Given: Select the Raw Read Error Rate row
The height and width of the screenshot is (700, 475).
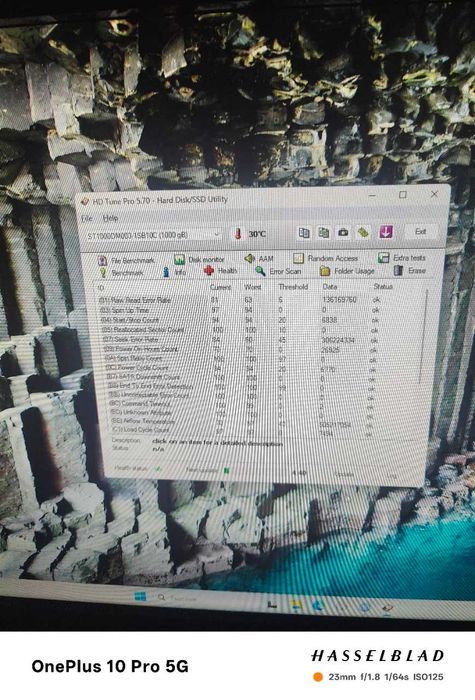Looking at the screenshot, I should 239,300.
